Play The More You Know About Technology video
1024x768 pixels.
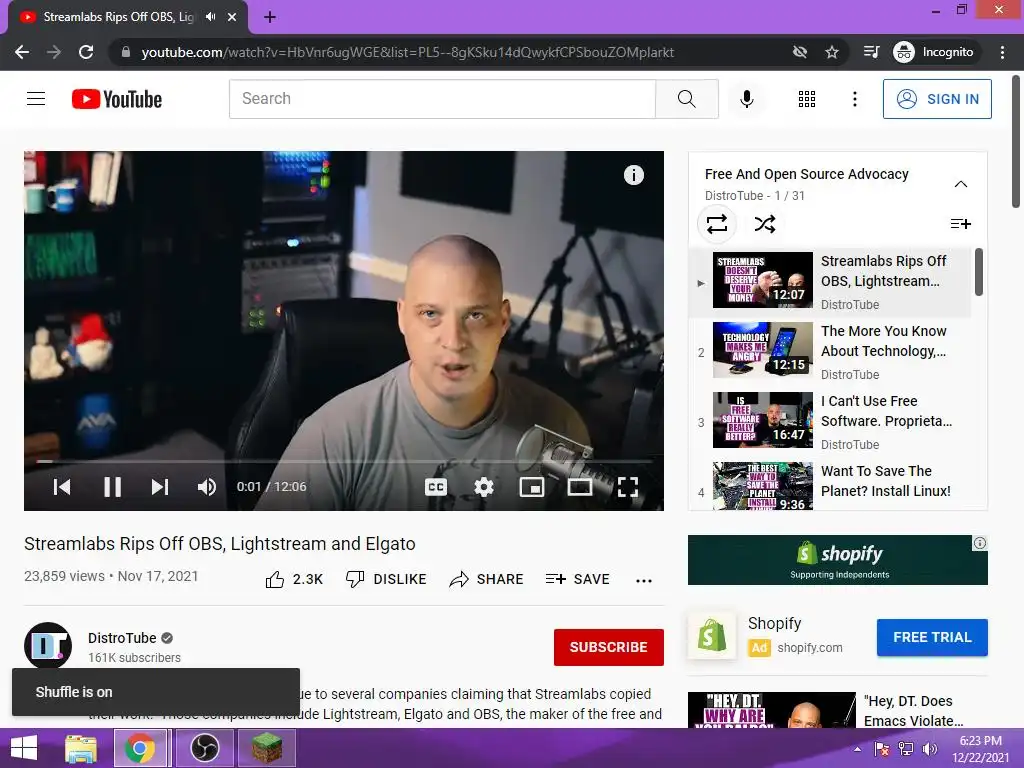(x=830, y=351)
